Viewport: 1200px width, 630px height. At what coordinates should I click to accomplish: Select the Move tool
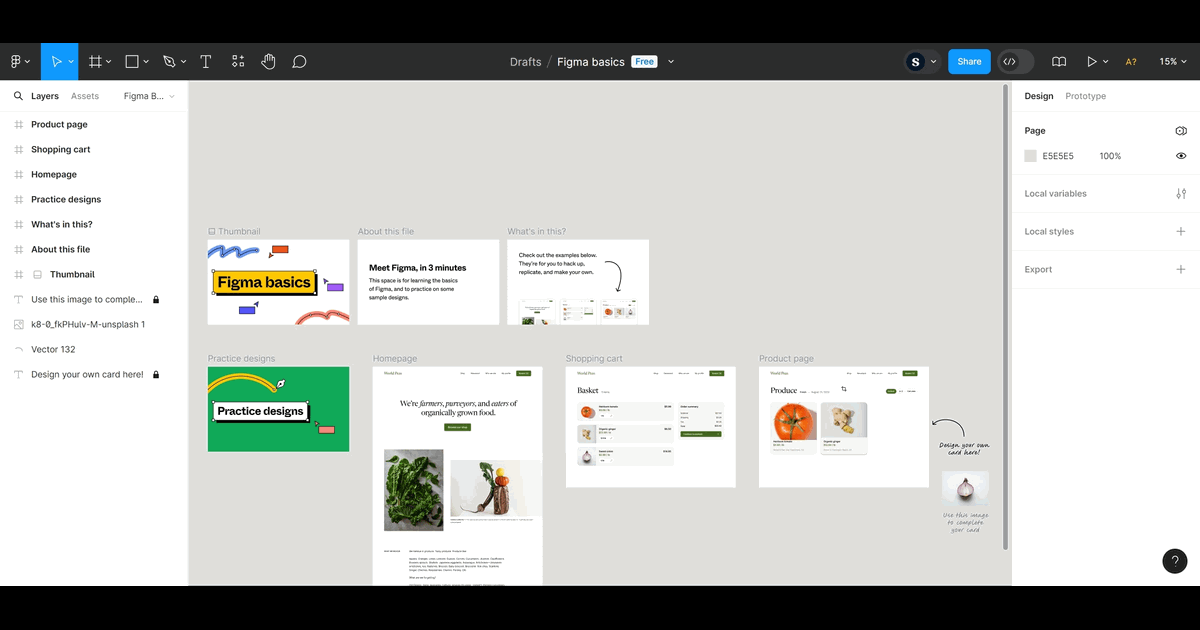tap(56, 62)
